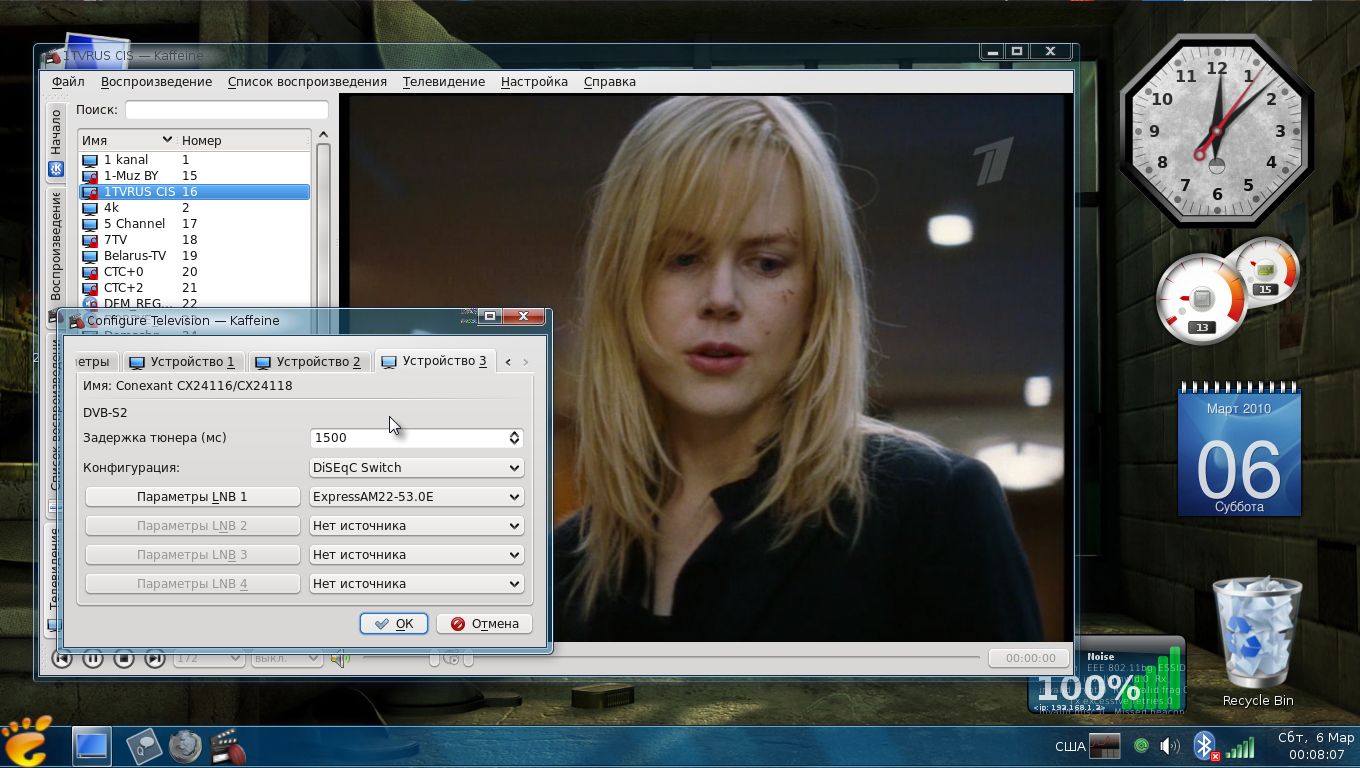Click the Bluetooth tray icon
This screenshot has width=1360, height=768.
pos(1205,746)
